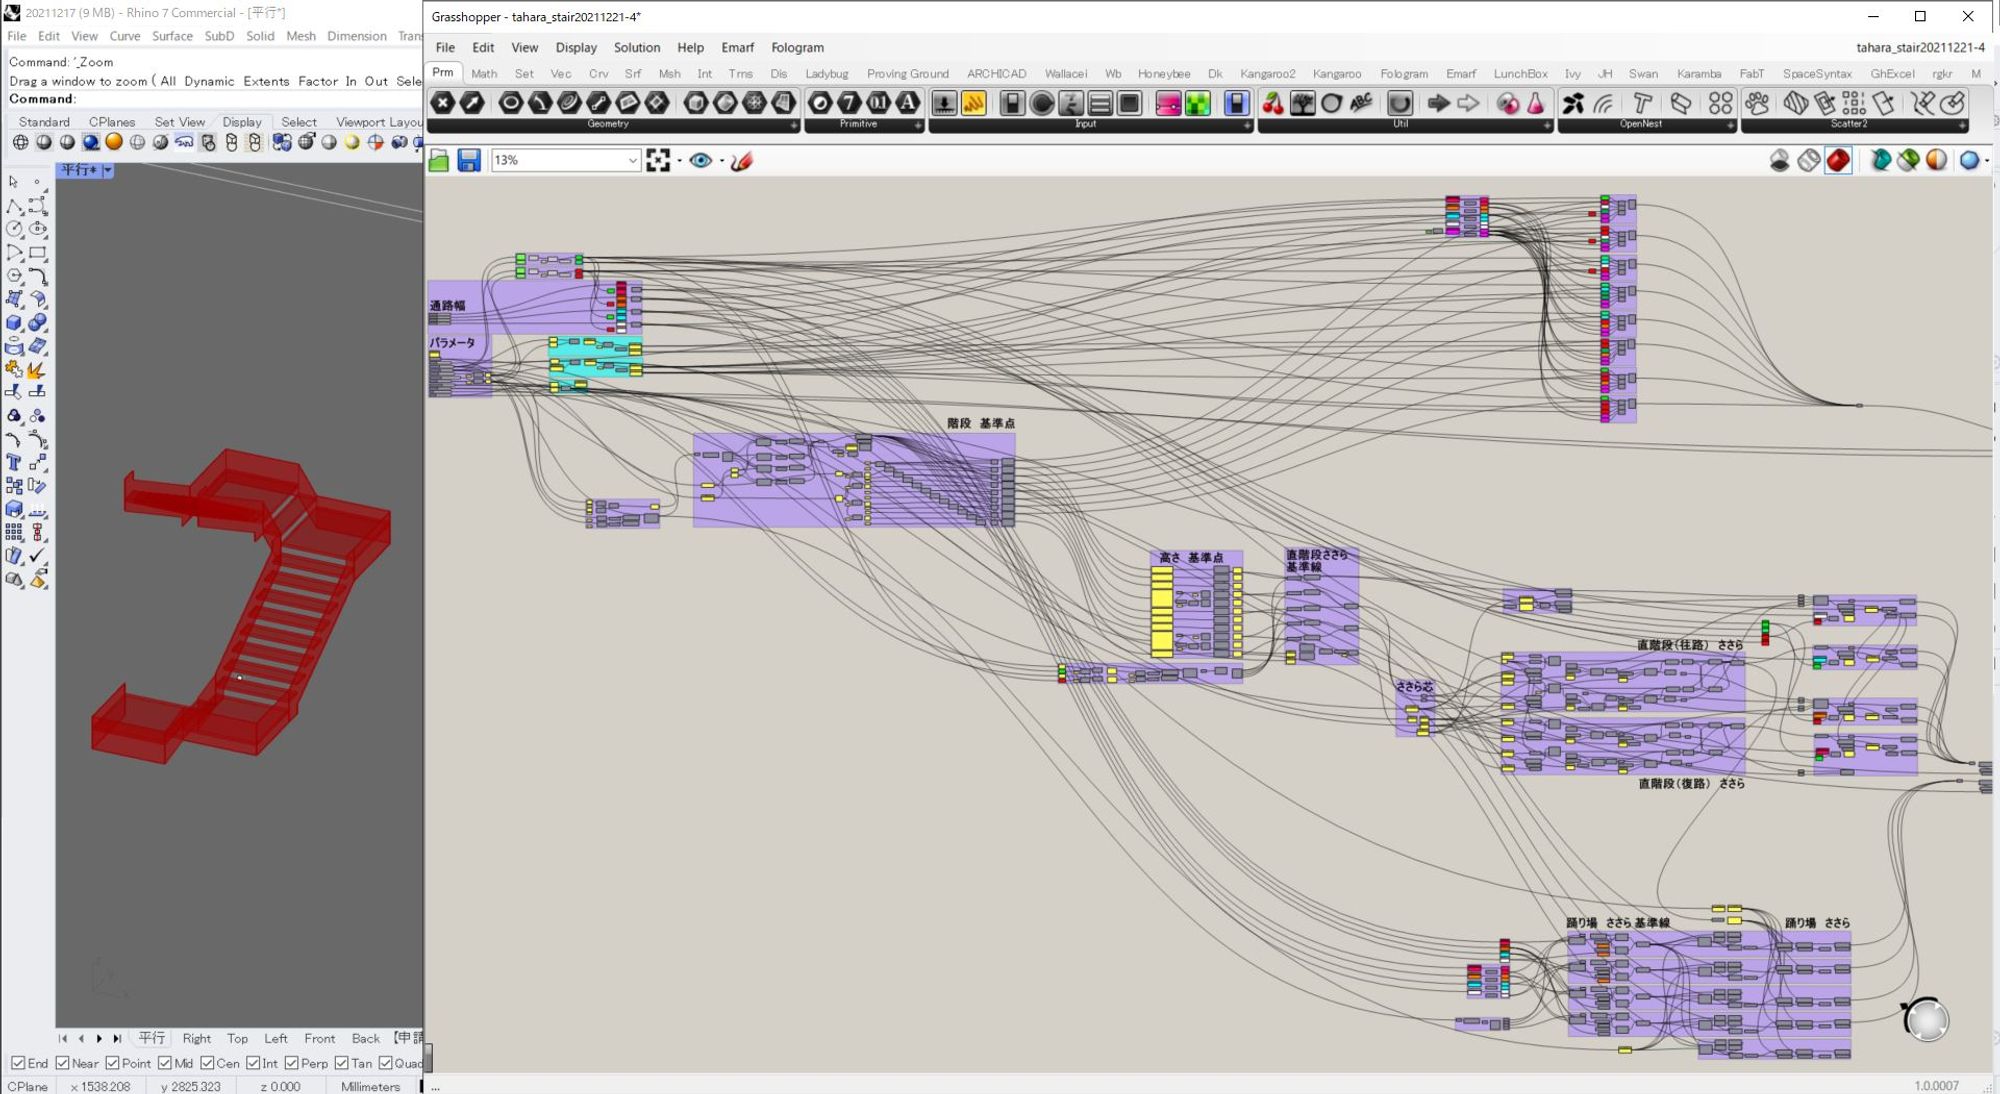The image size is (2000, 1094).
Task: Toggle the Point osnap checkbox
Action: (112, 1063)
